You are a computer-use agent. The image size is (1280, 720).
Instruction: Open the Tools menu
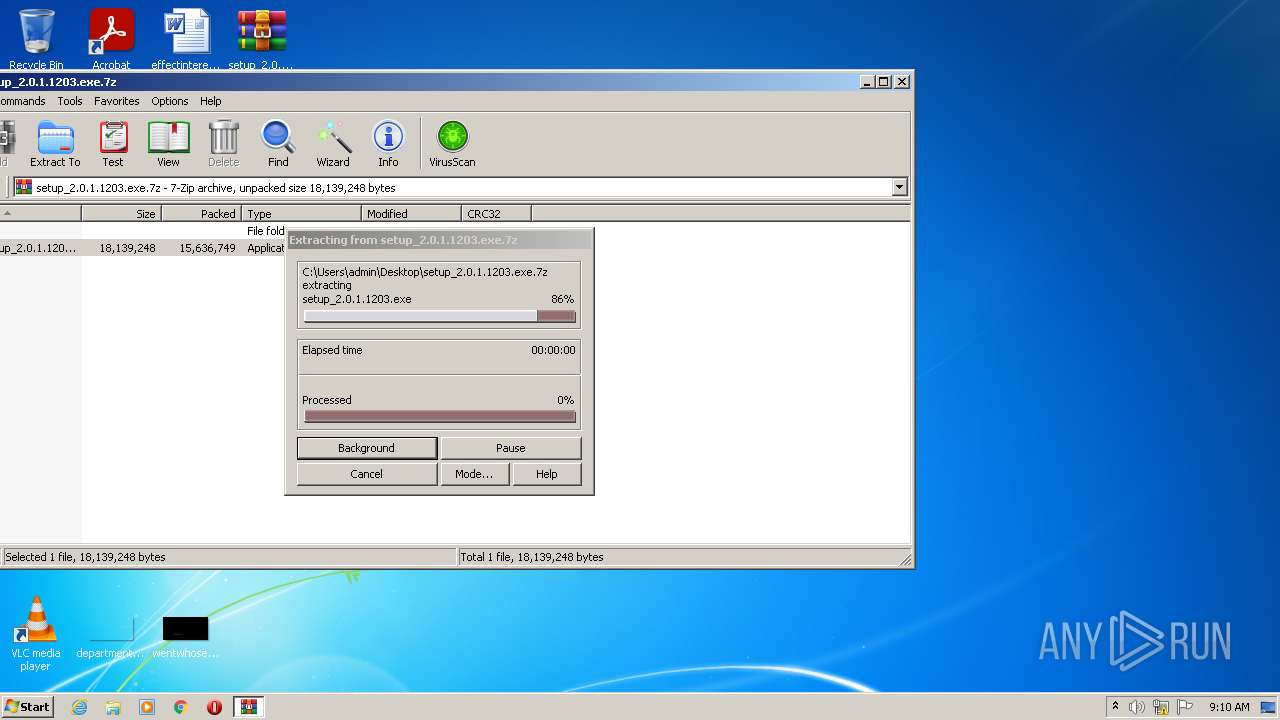(70, 101)
